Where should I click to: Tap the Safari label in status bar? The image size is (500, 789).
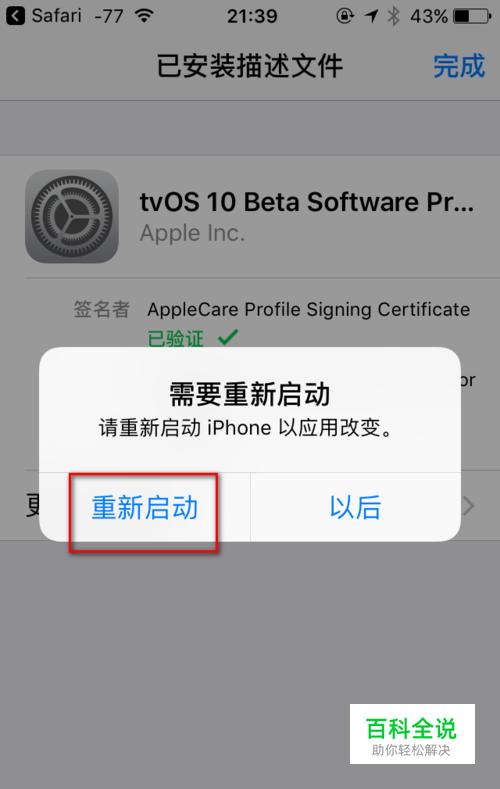[x=56, y=16]
